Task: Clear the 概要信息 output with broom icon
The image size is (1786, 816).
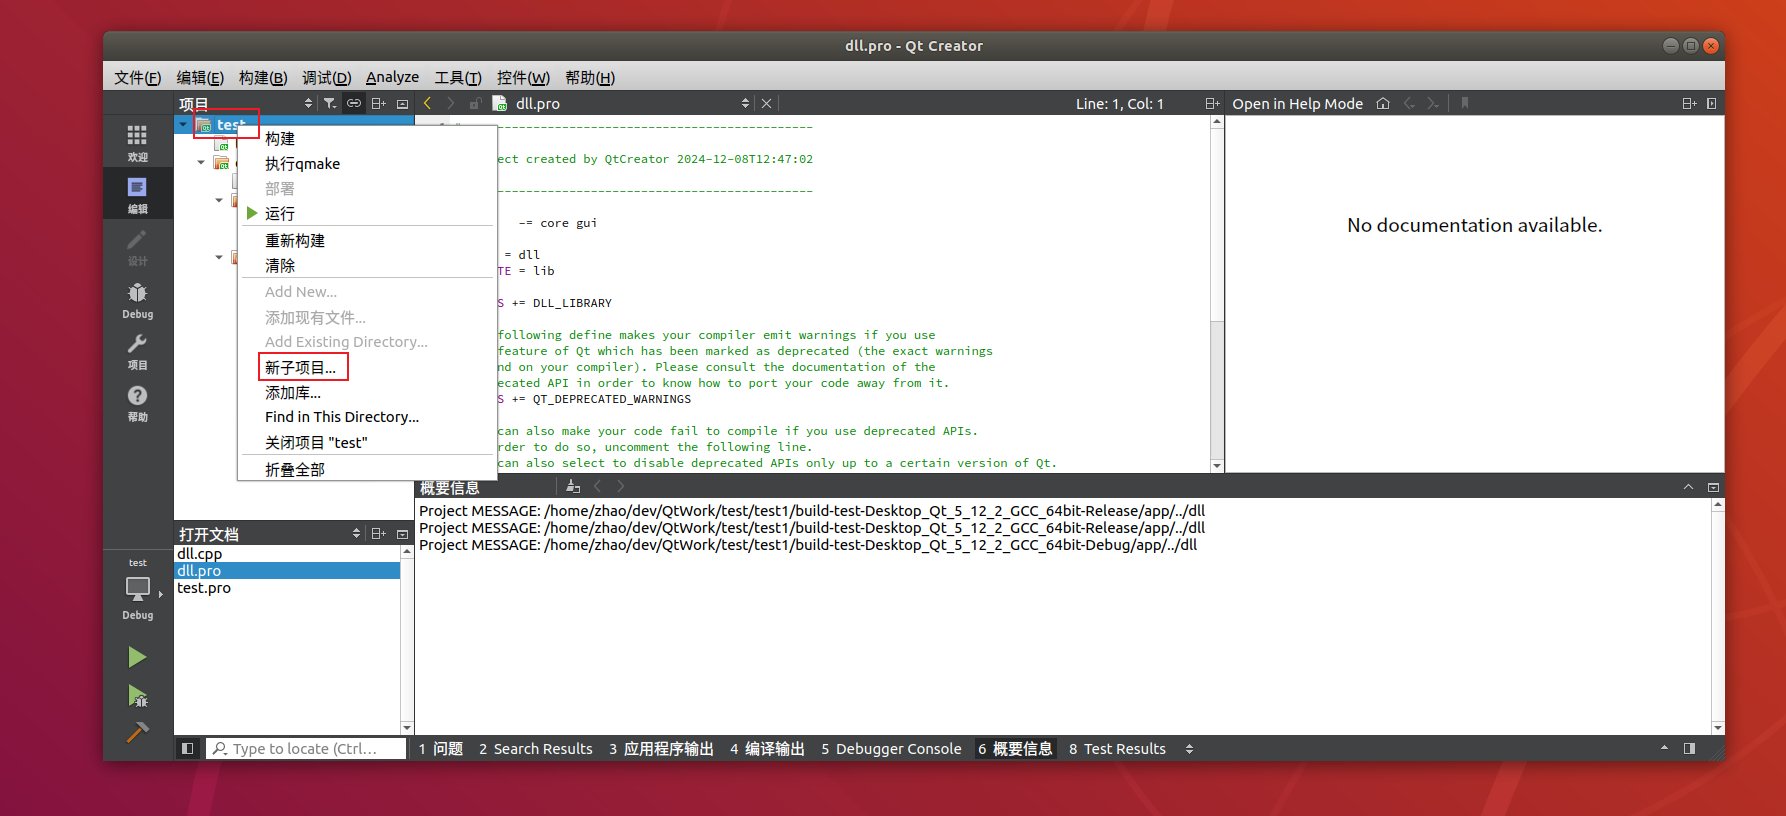Action: click(573, 487)
